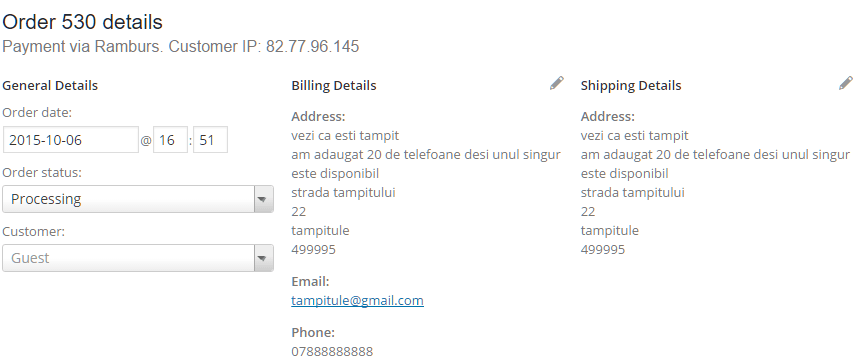Open the tampitule@gmail.com email link
The image size is (864, 364).
tap(357, 301)
